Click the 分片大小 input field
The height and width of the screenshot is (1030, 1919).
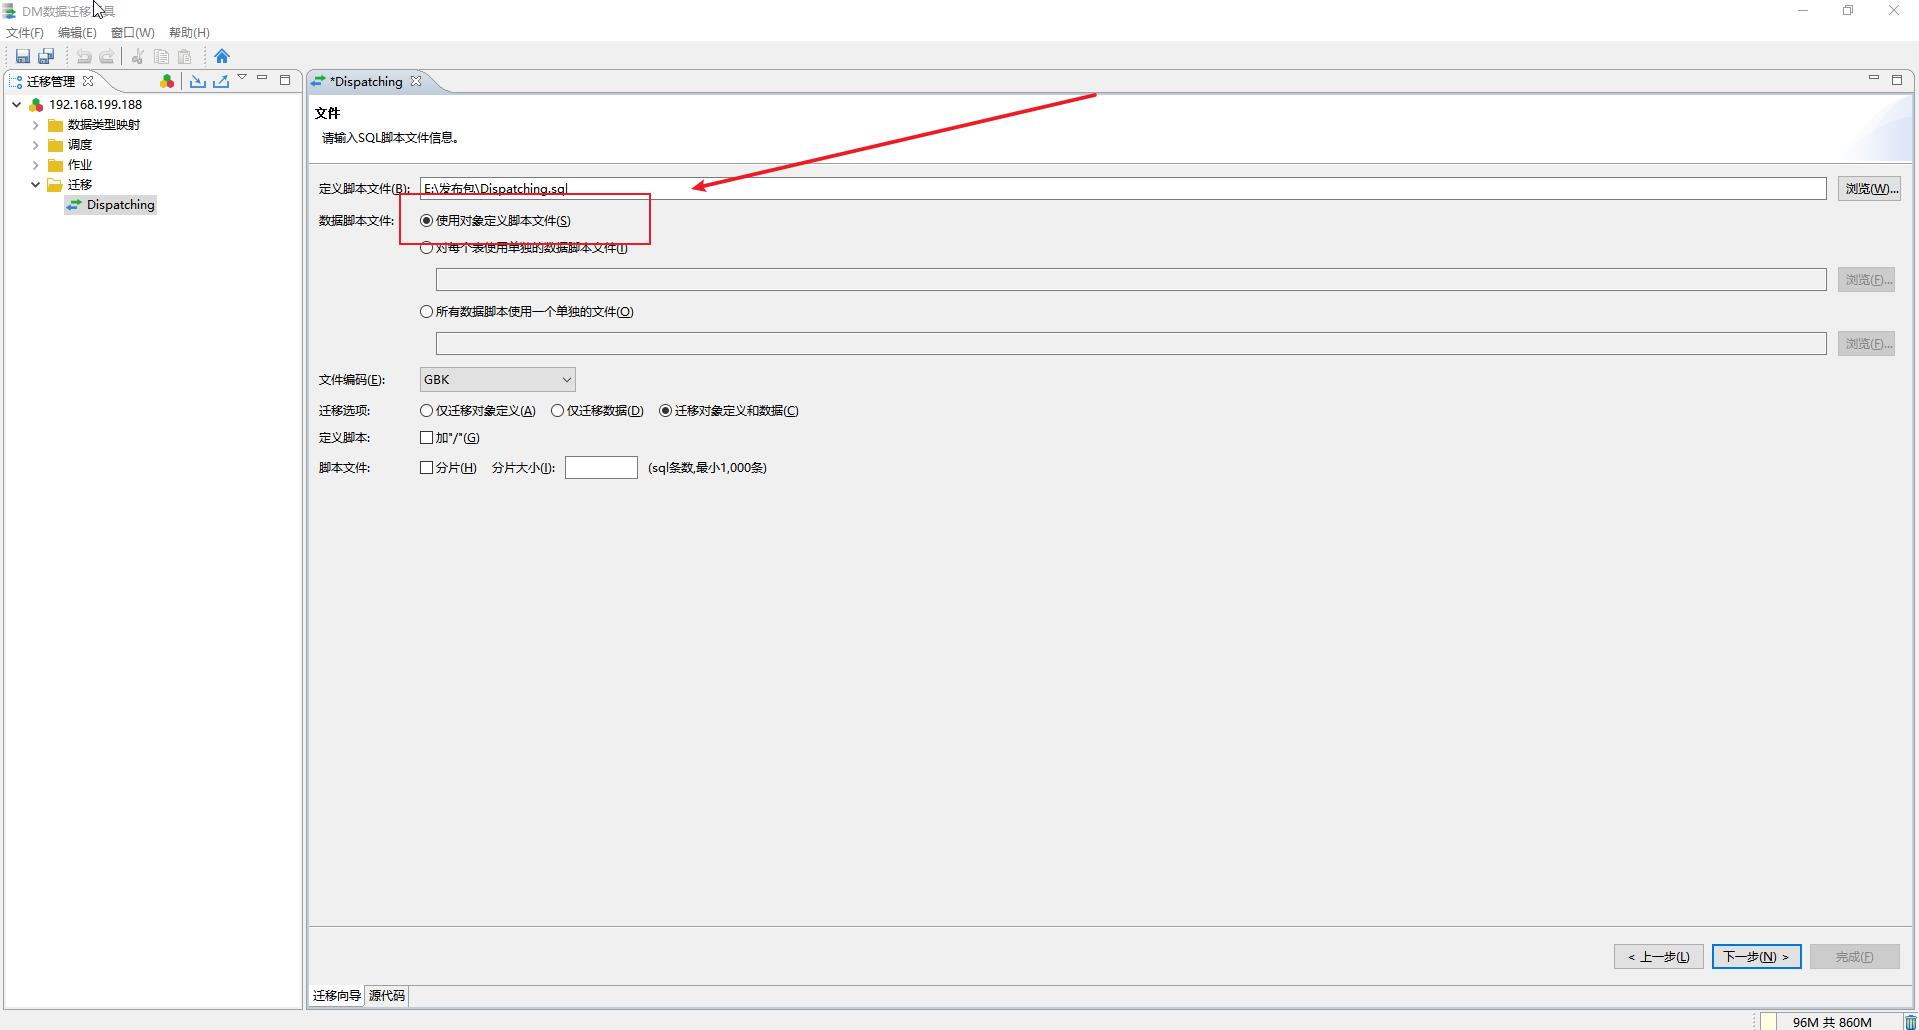tap(601, 467)
